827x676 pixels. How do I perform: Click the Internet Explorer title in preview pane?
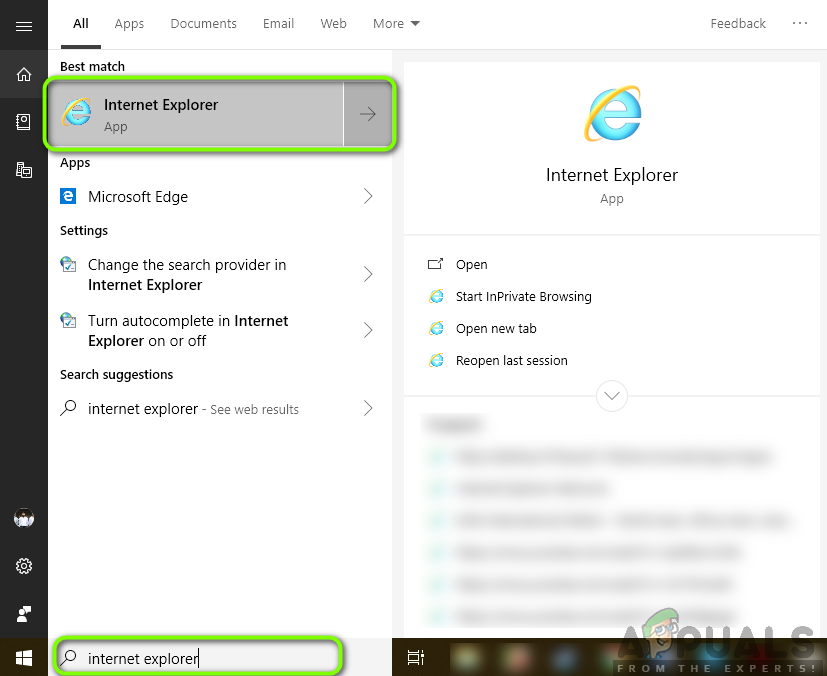(x=612, y=175)
